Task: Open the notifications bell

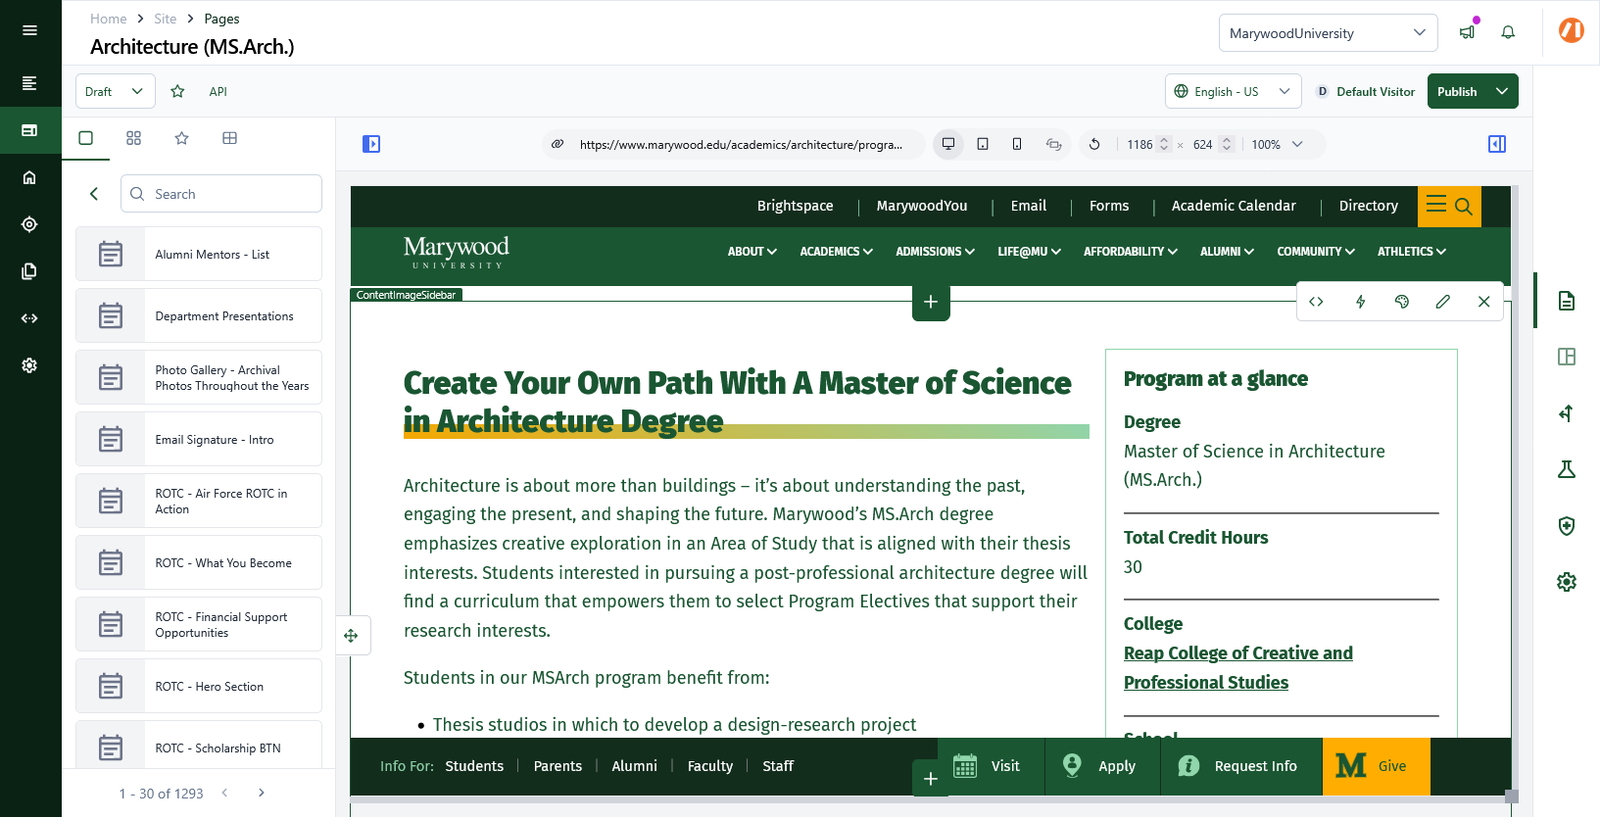Action: pyautogui.click(x=1508, y=32)
